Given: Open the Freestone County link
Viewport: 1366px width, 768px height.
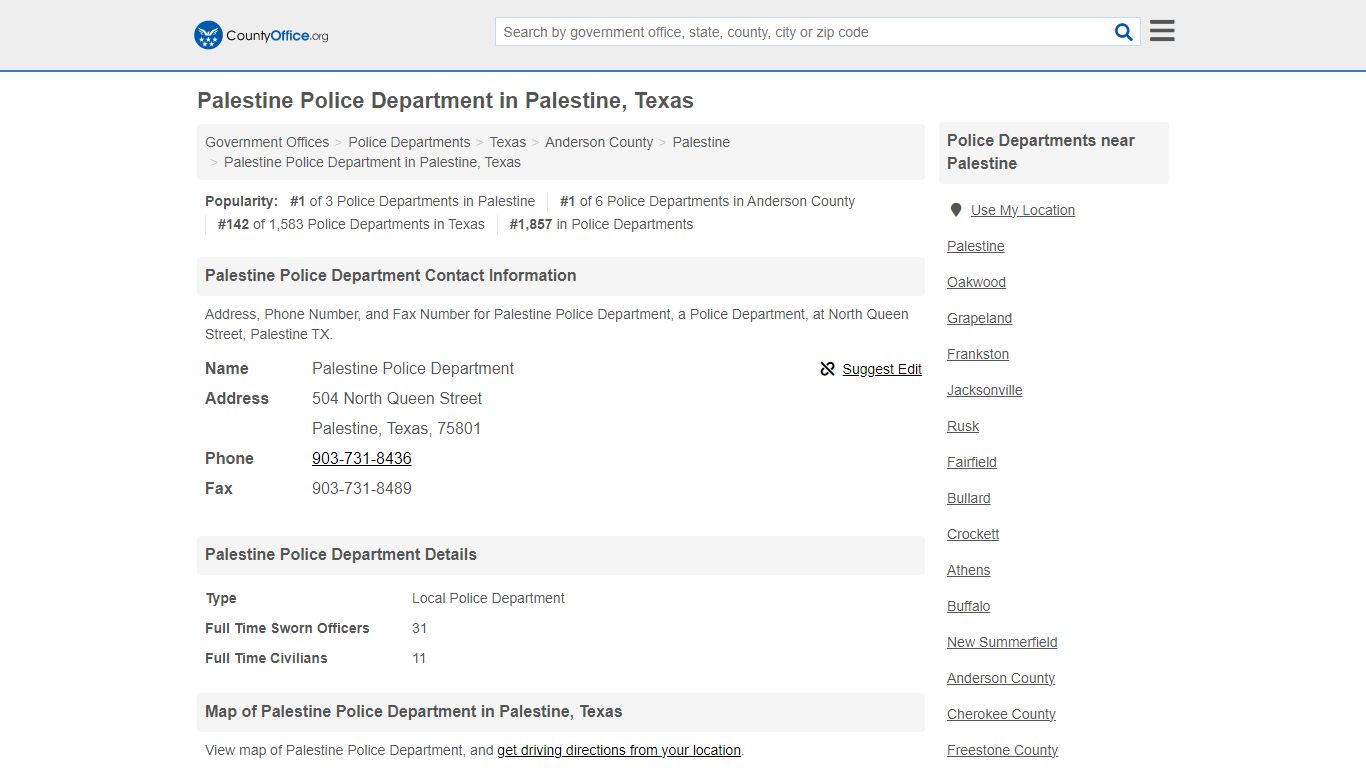Looking at the screenshot, I should 1002,750.
